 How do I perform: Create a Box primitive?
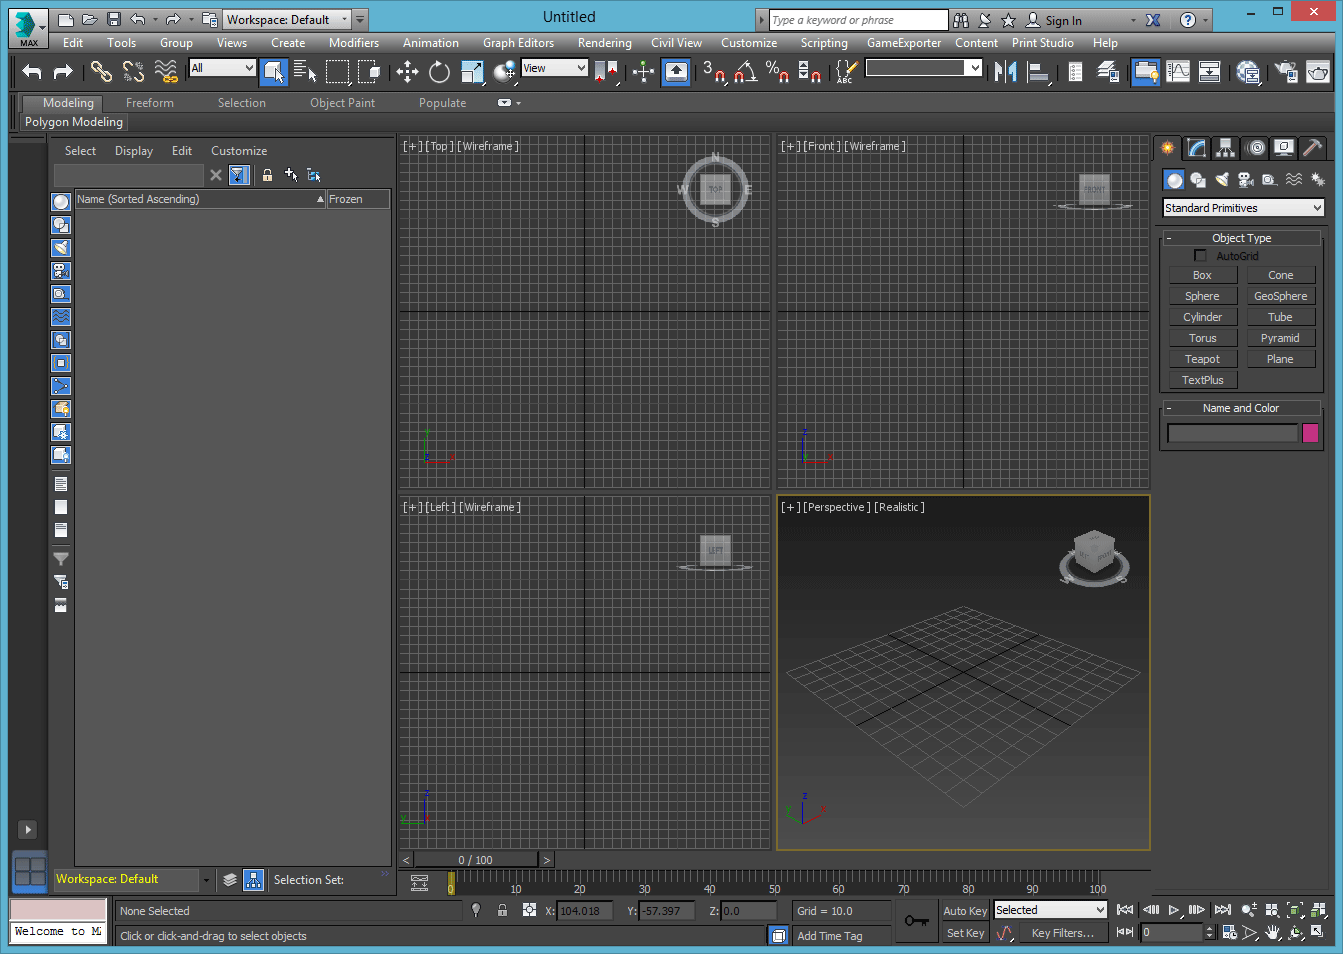[1202, 275]
